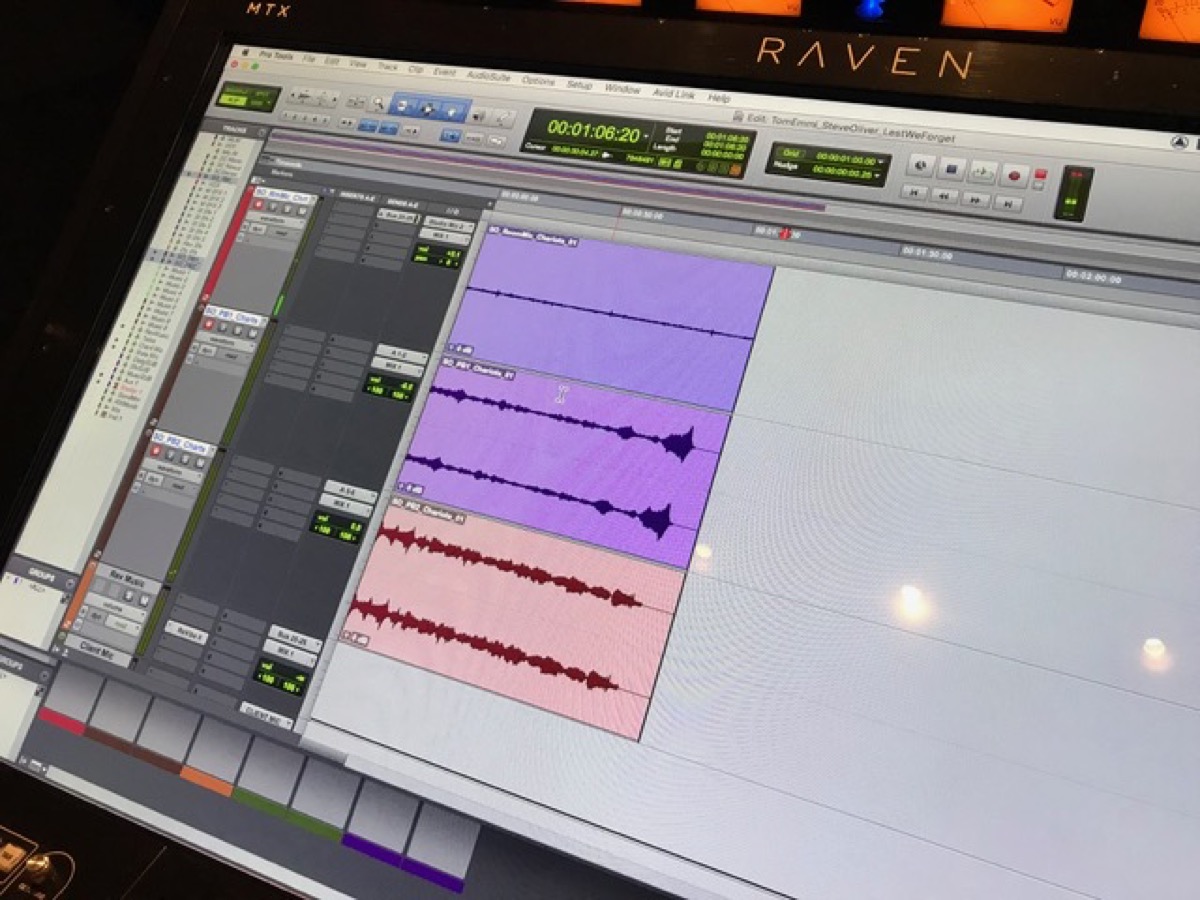Open the Track menu
The width and height of the screenshot is (1200, 900).
pos(388,65)
